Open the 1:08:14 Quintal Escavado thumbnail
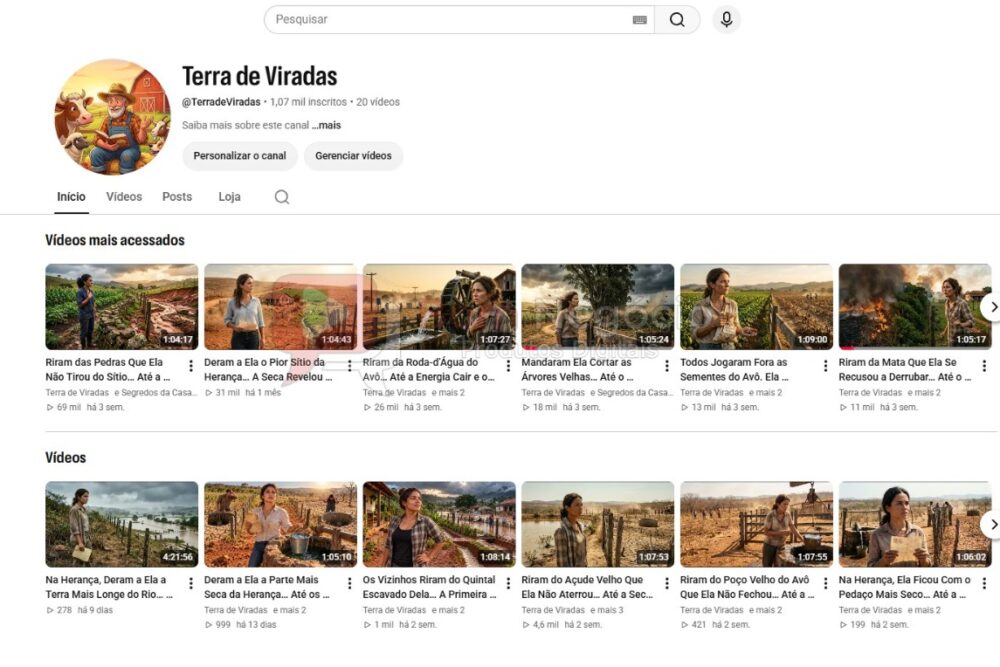 (x=439, y=524)
